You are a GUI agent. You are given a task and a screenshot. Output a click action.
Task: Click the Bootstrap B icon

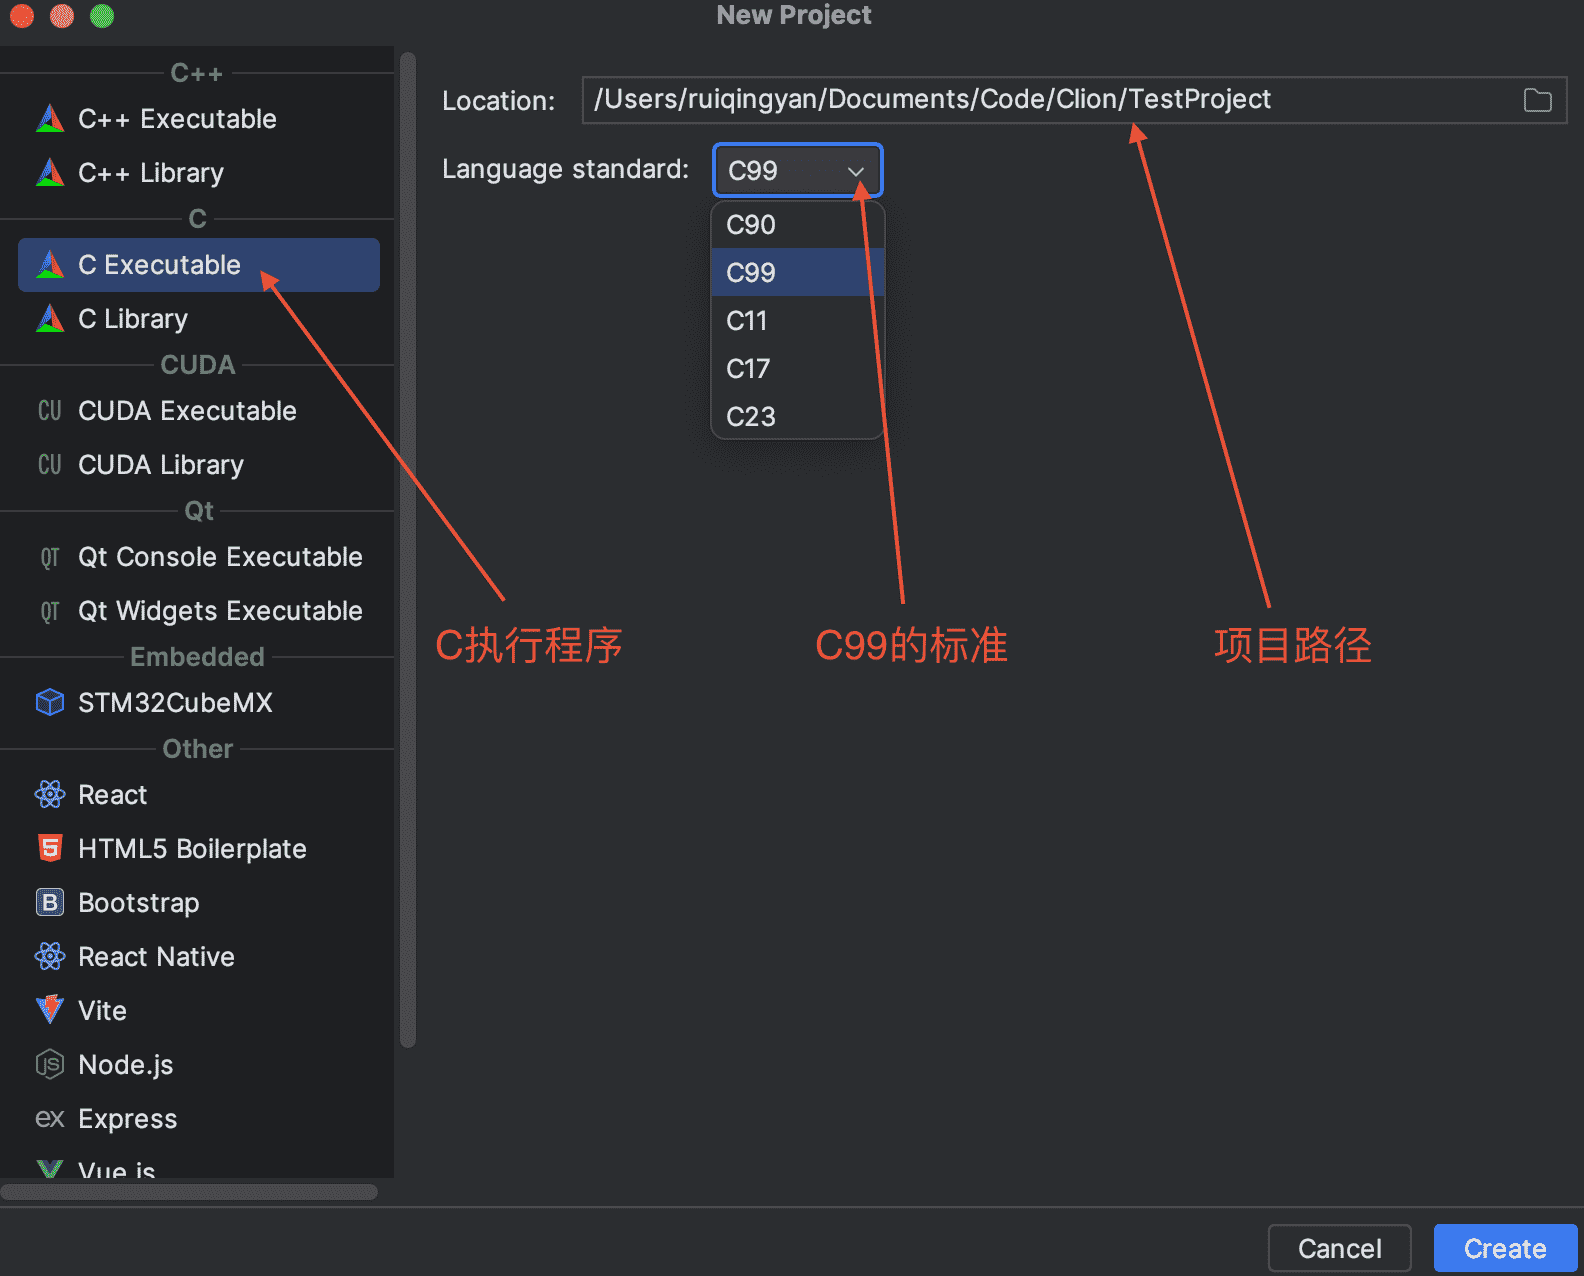click(50, 903)
